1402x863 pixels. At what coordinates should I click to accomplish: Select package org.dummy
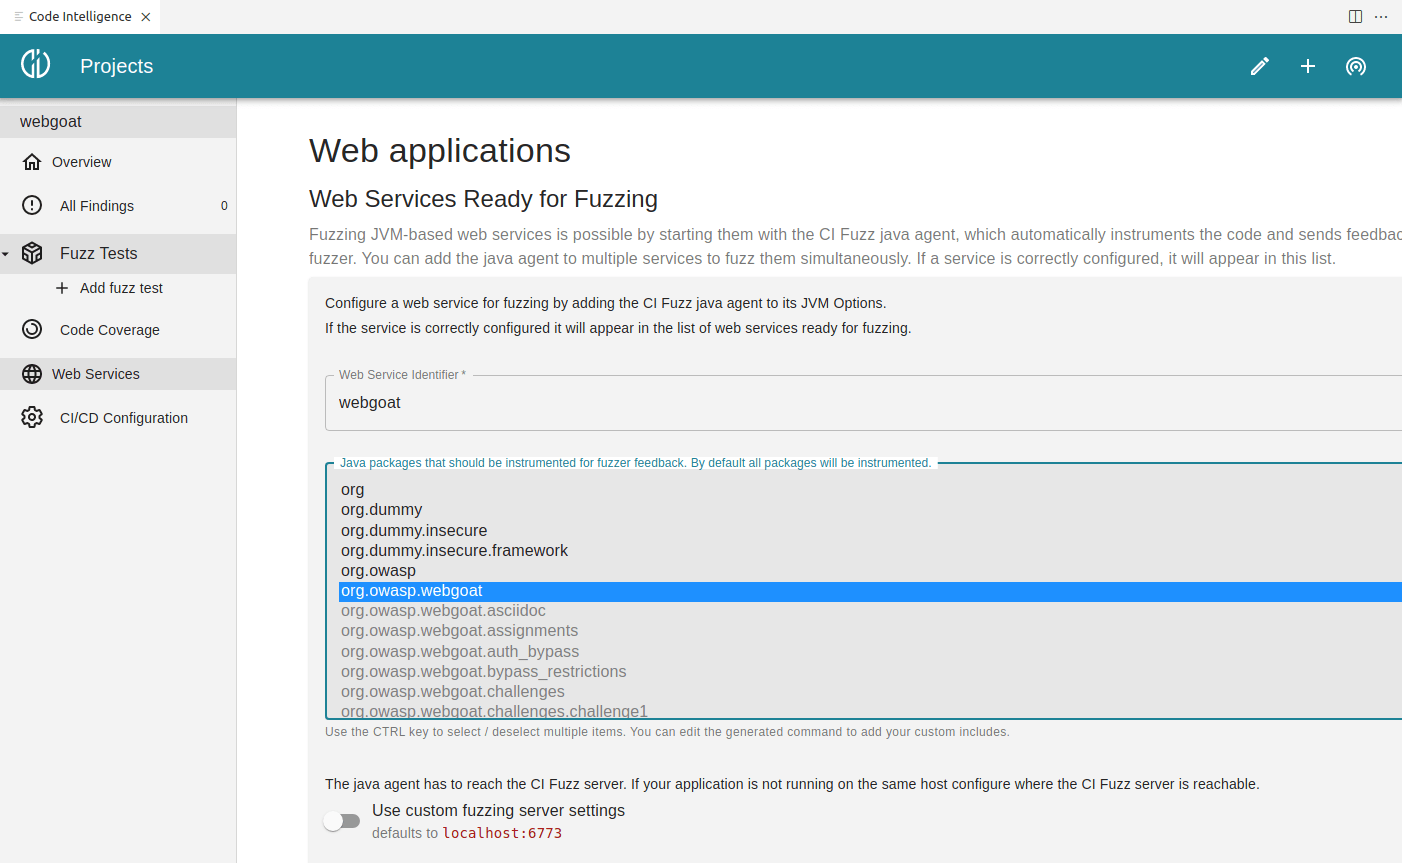tap(870, 510)
